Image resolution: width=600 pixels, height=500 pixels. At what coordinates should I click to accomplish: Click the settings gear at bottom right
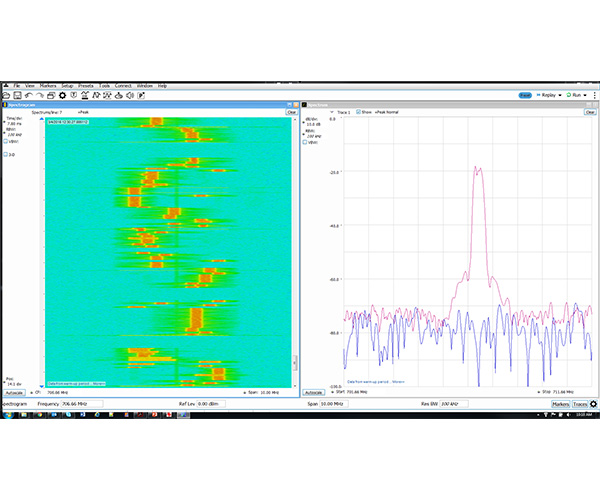pyautogui.click(x=594, y=404)
